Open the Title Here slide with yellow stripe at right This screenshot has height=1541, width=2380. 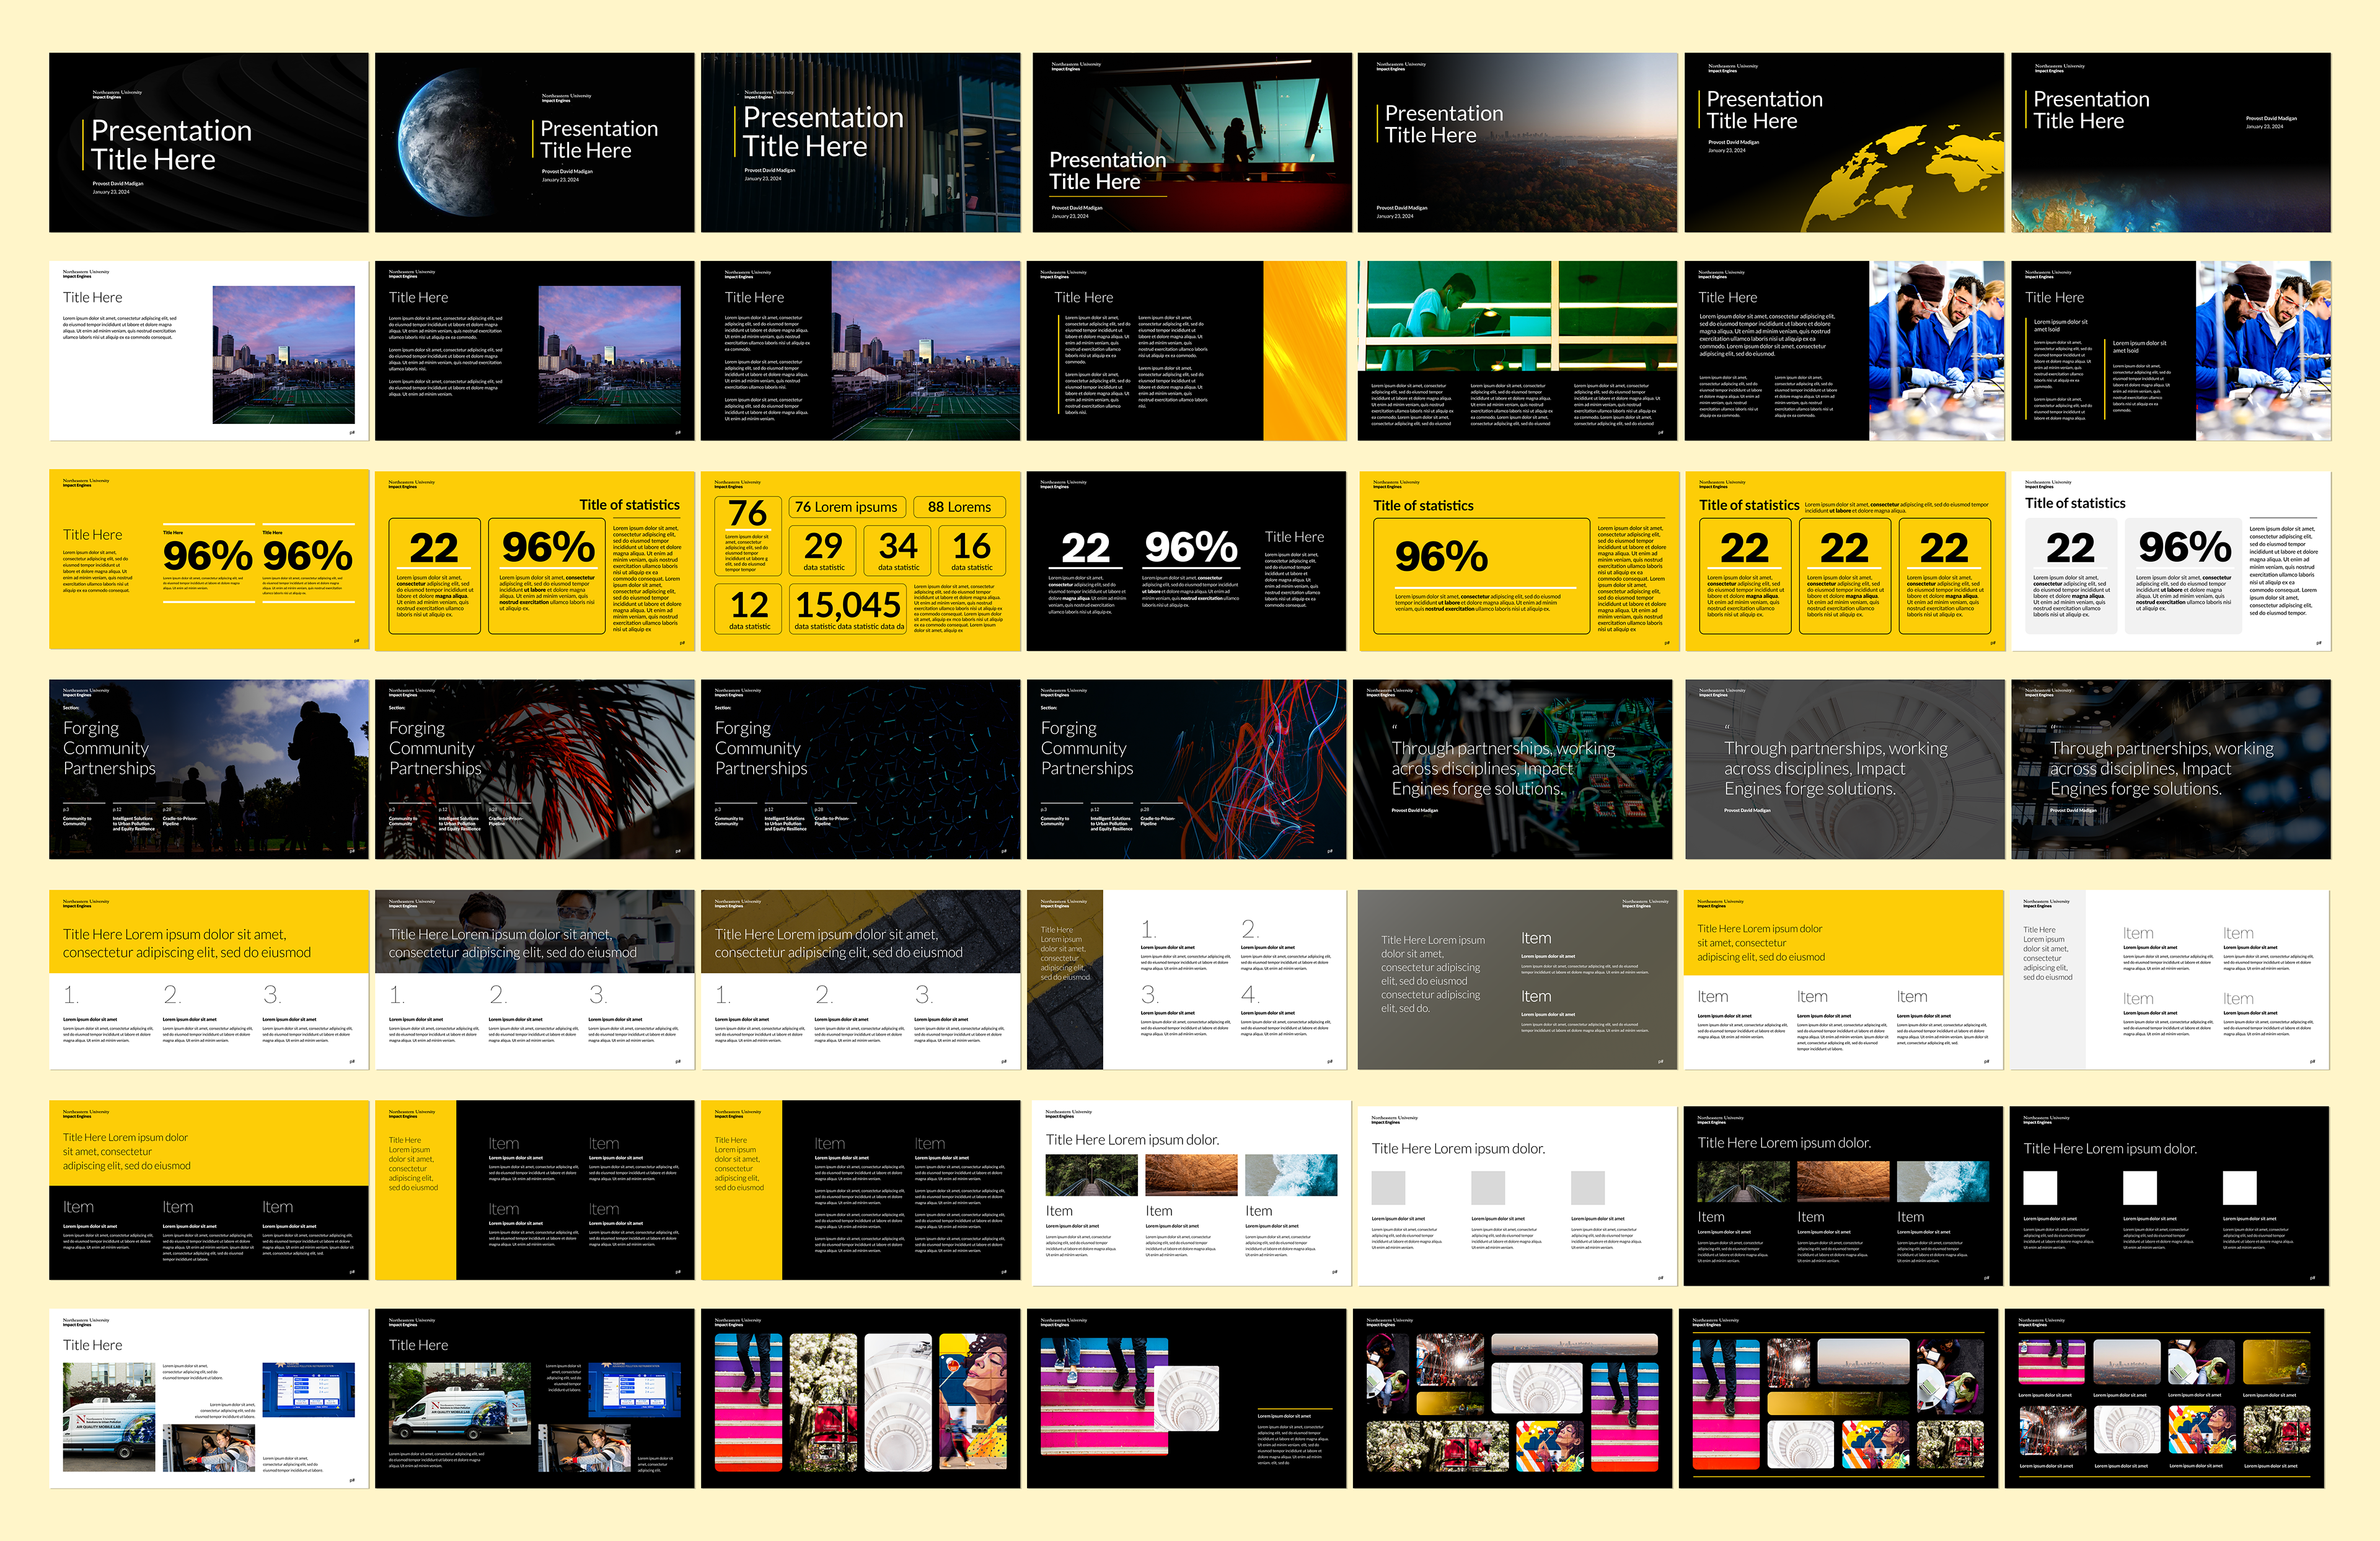(x=1187, y=351)
